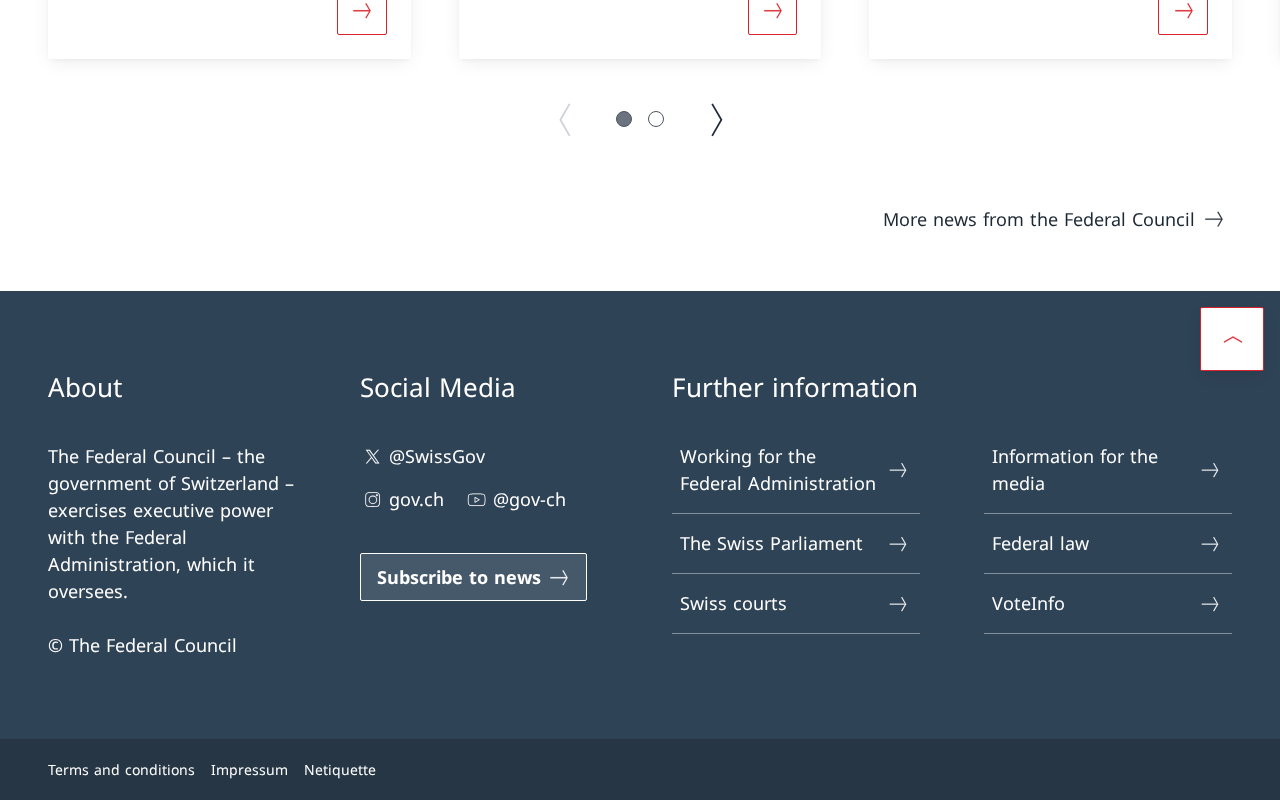Viewport: 1280px width, 800px height.
Task: Open Information for the media link
Action: (x=1108, y=470)
